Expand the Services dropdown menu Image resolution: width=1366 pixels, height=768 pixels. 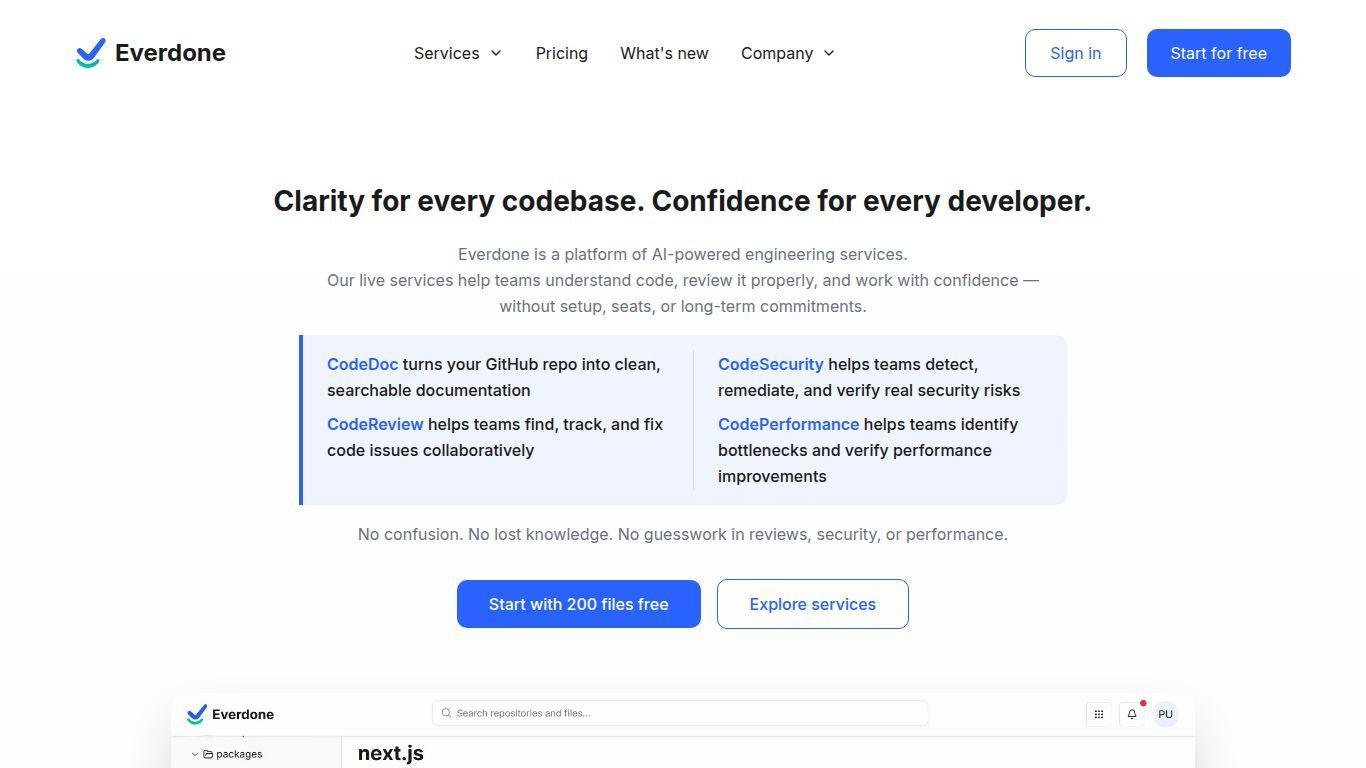point(457,53)
